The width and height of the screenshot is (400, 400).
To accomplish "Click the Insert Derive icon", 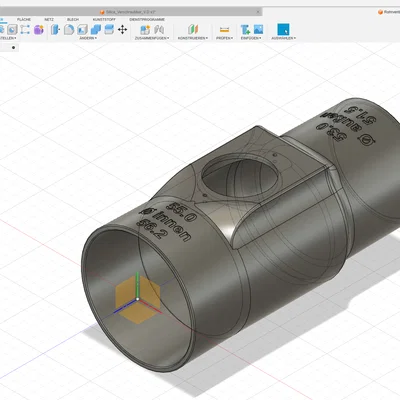I will coord(245,30).
